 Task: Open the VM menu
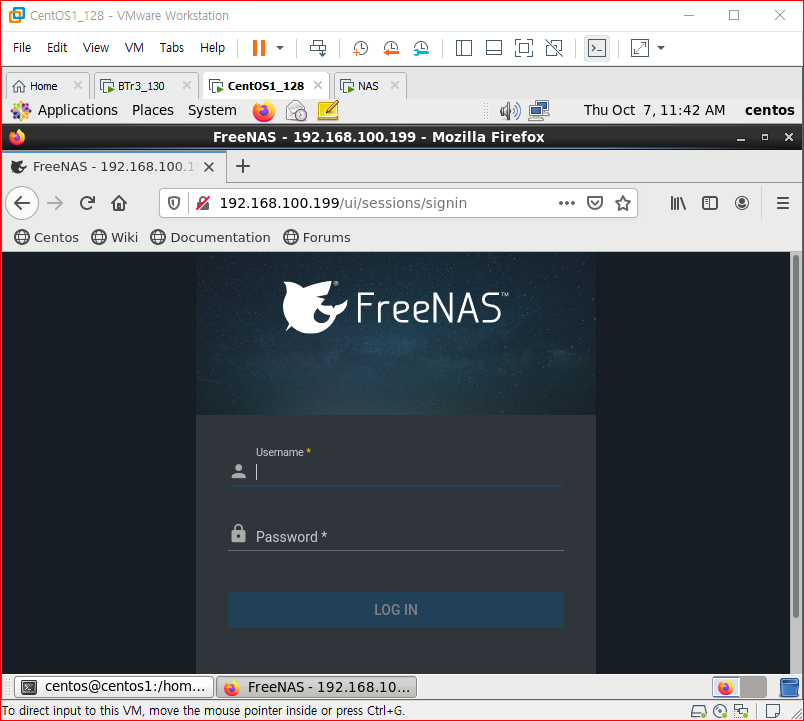pyautogui.click(x=134, y=48)
